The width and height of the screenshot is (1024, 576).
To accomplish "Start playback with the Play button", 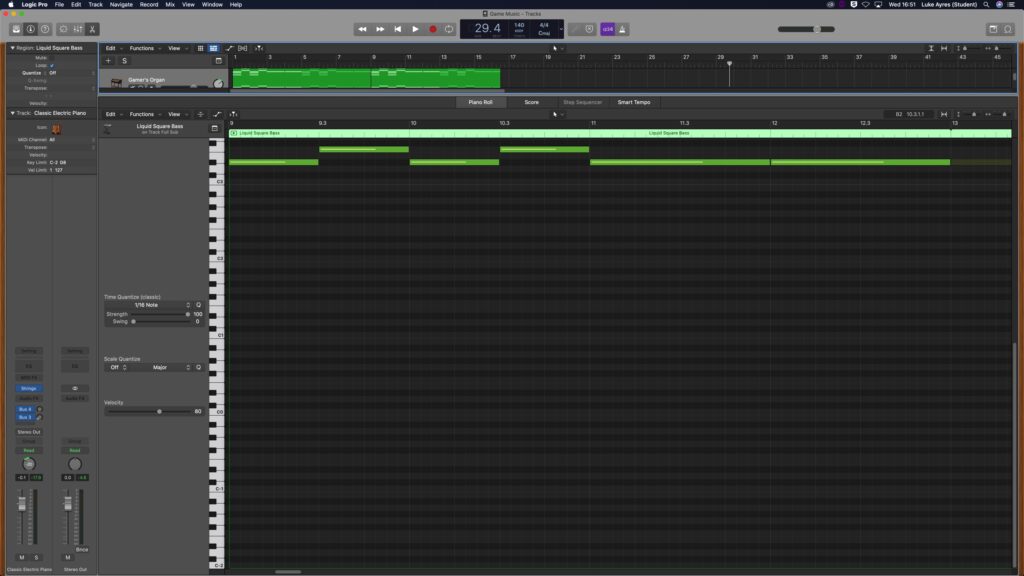I will coord(415,29).
